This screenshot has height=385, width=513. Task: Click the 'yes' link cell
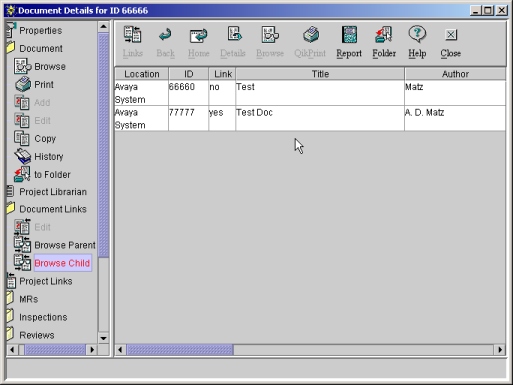[x=222, y=118]
